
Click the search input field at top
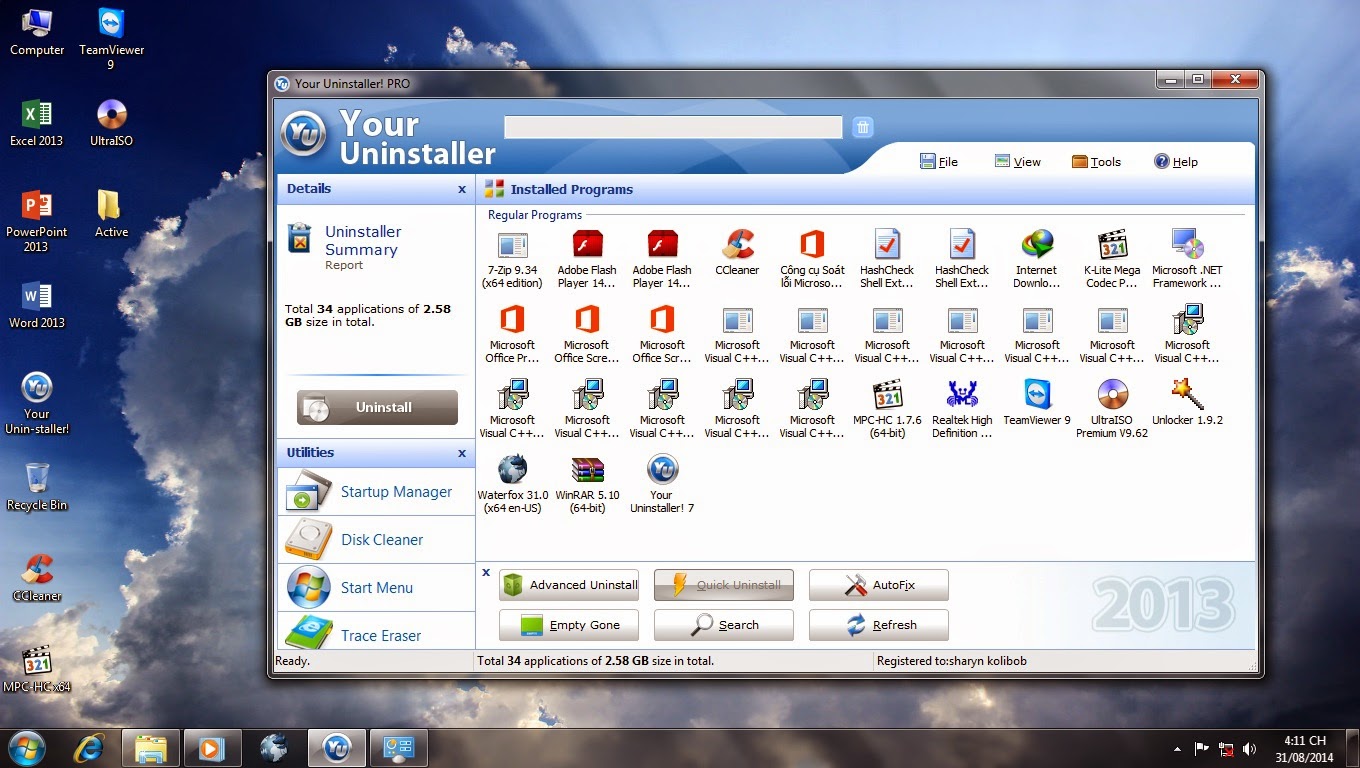click(x=673, y=127)
